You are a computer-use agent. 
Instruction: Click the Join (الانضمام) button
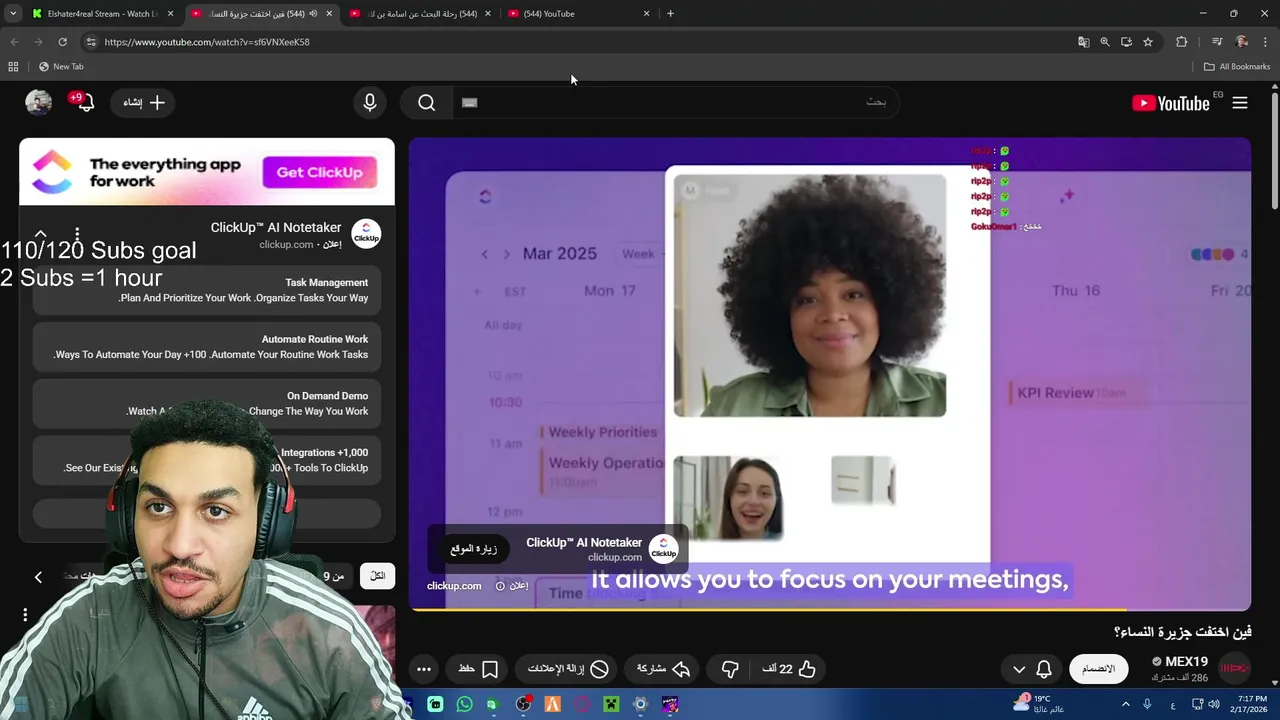1098,669
